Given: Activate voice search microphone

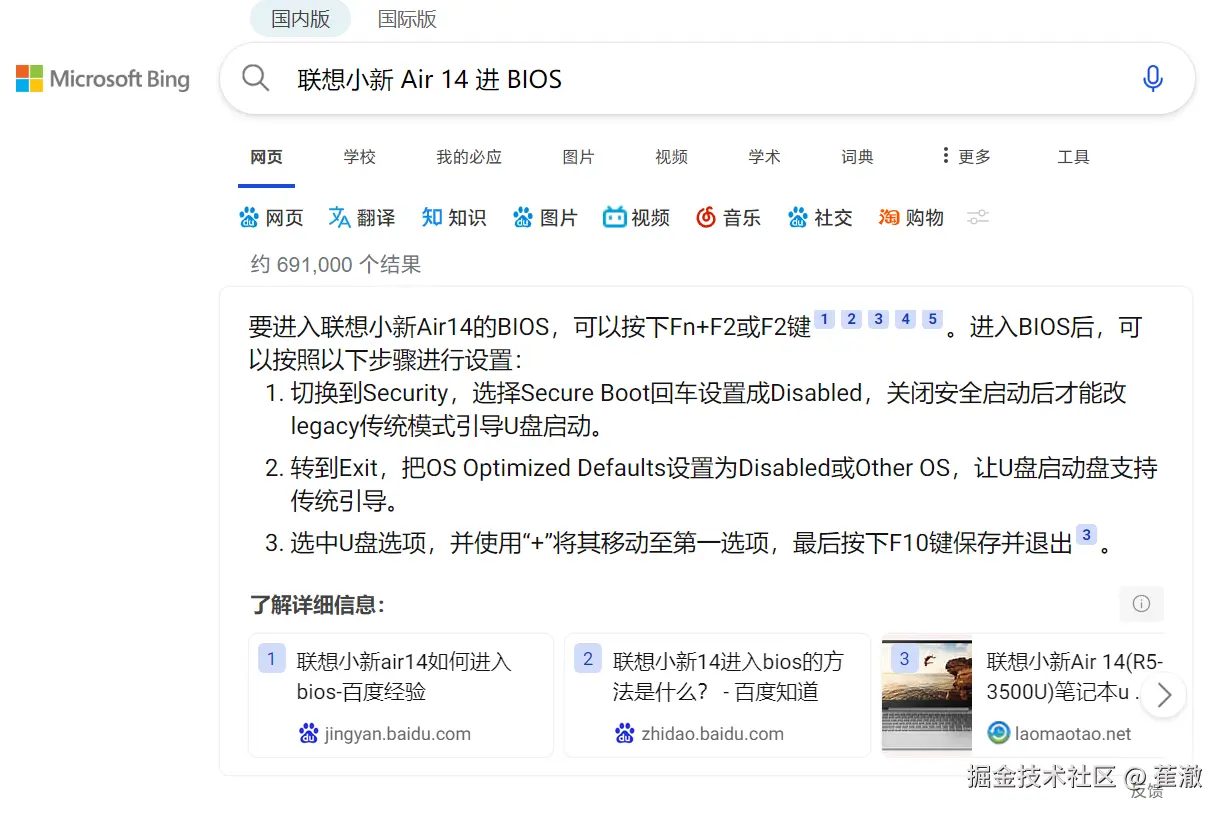Looking at the screenshot, I should coord(1152,78).
